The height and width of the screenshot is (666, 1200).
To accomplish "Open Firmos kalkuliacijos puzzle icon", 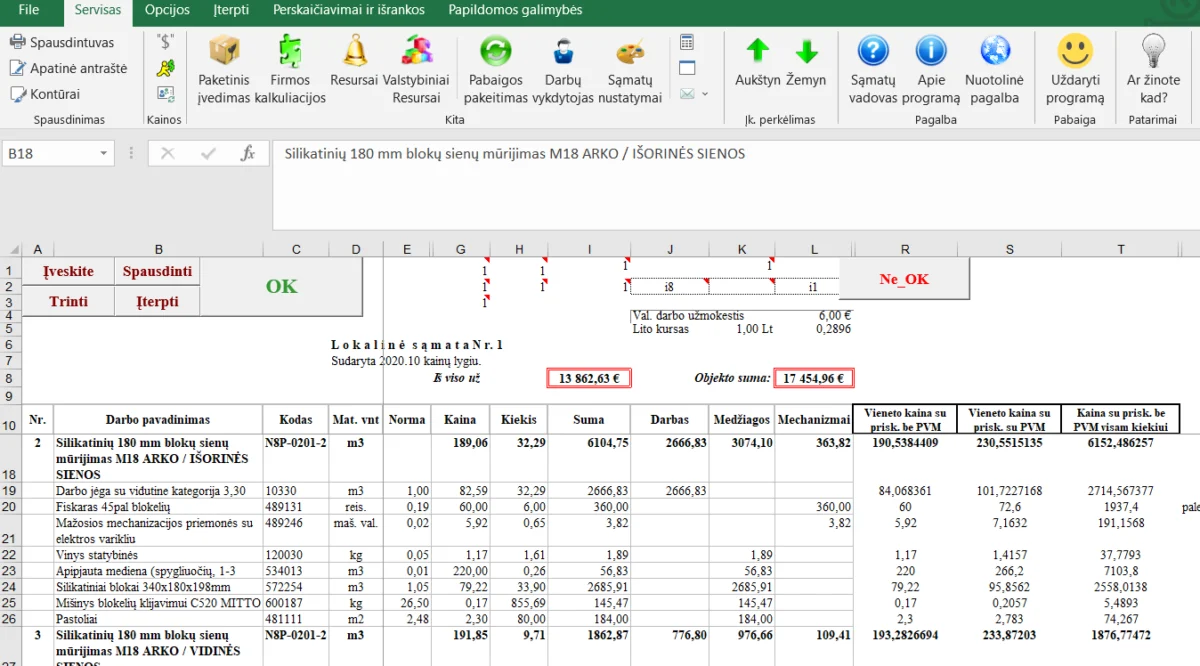I will point(290,52).
